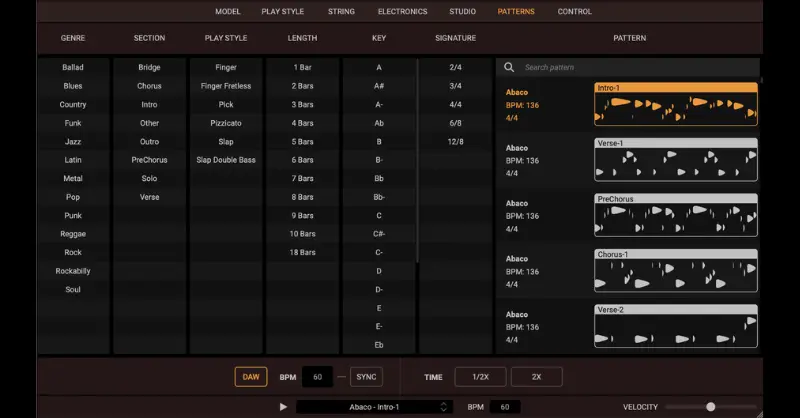Image resolution: width=800 pixels, height=418 pixels.
Task: Click the BPM 60 field beside DAW
Action: pos(317,377)
